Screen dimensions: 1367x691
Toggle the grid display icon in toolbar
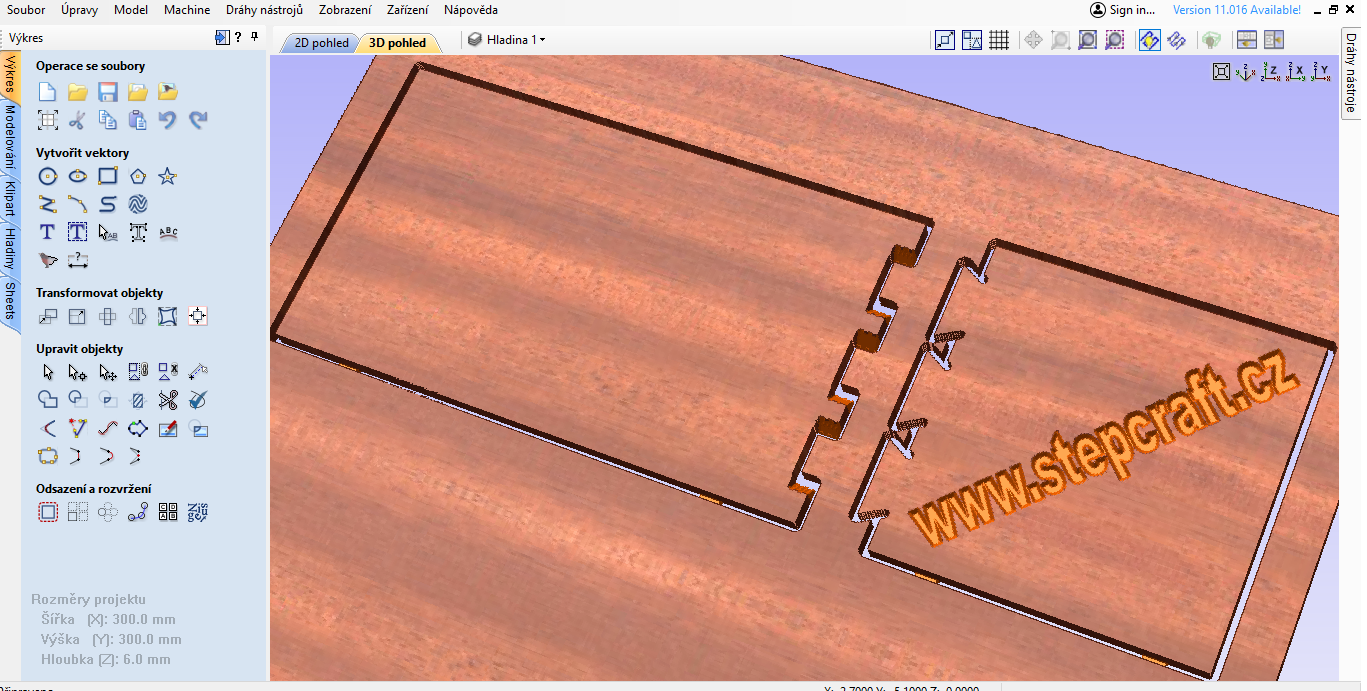tap(998, 40)
